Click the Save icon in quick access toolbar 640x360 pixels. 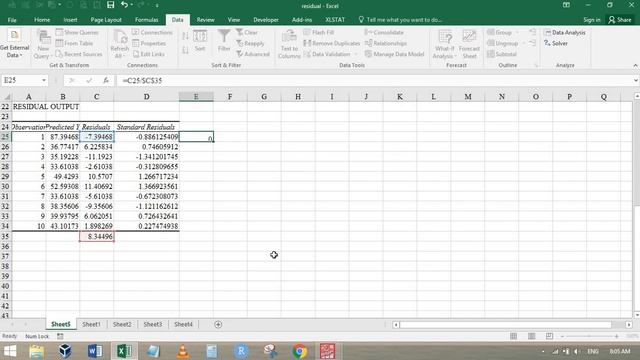[110, 5]
